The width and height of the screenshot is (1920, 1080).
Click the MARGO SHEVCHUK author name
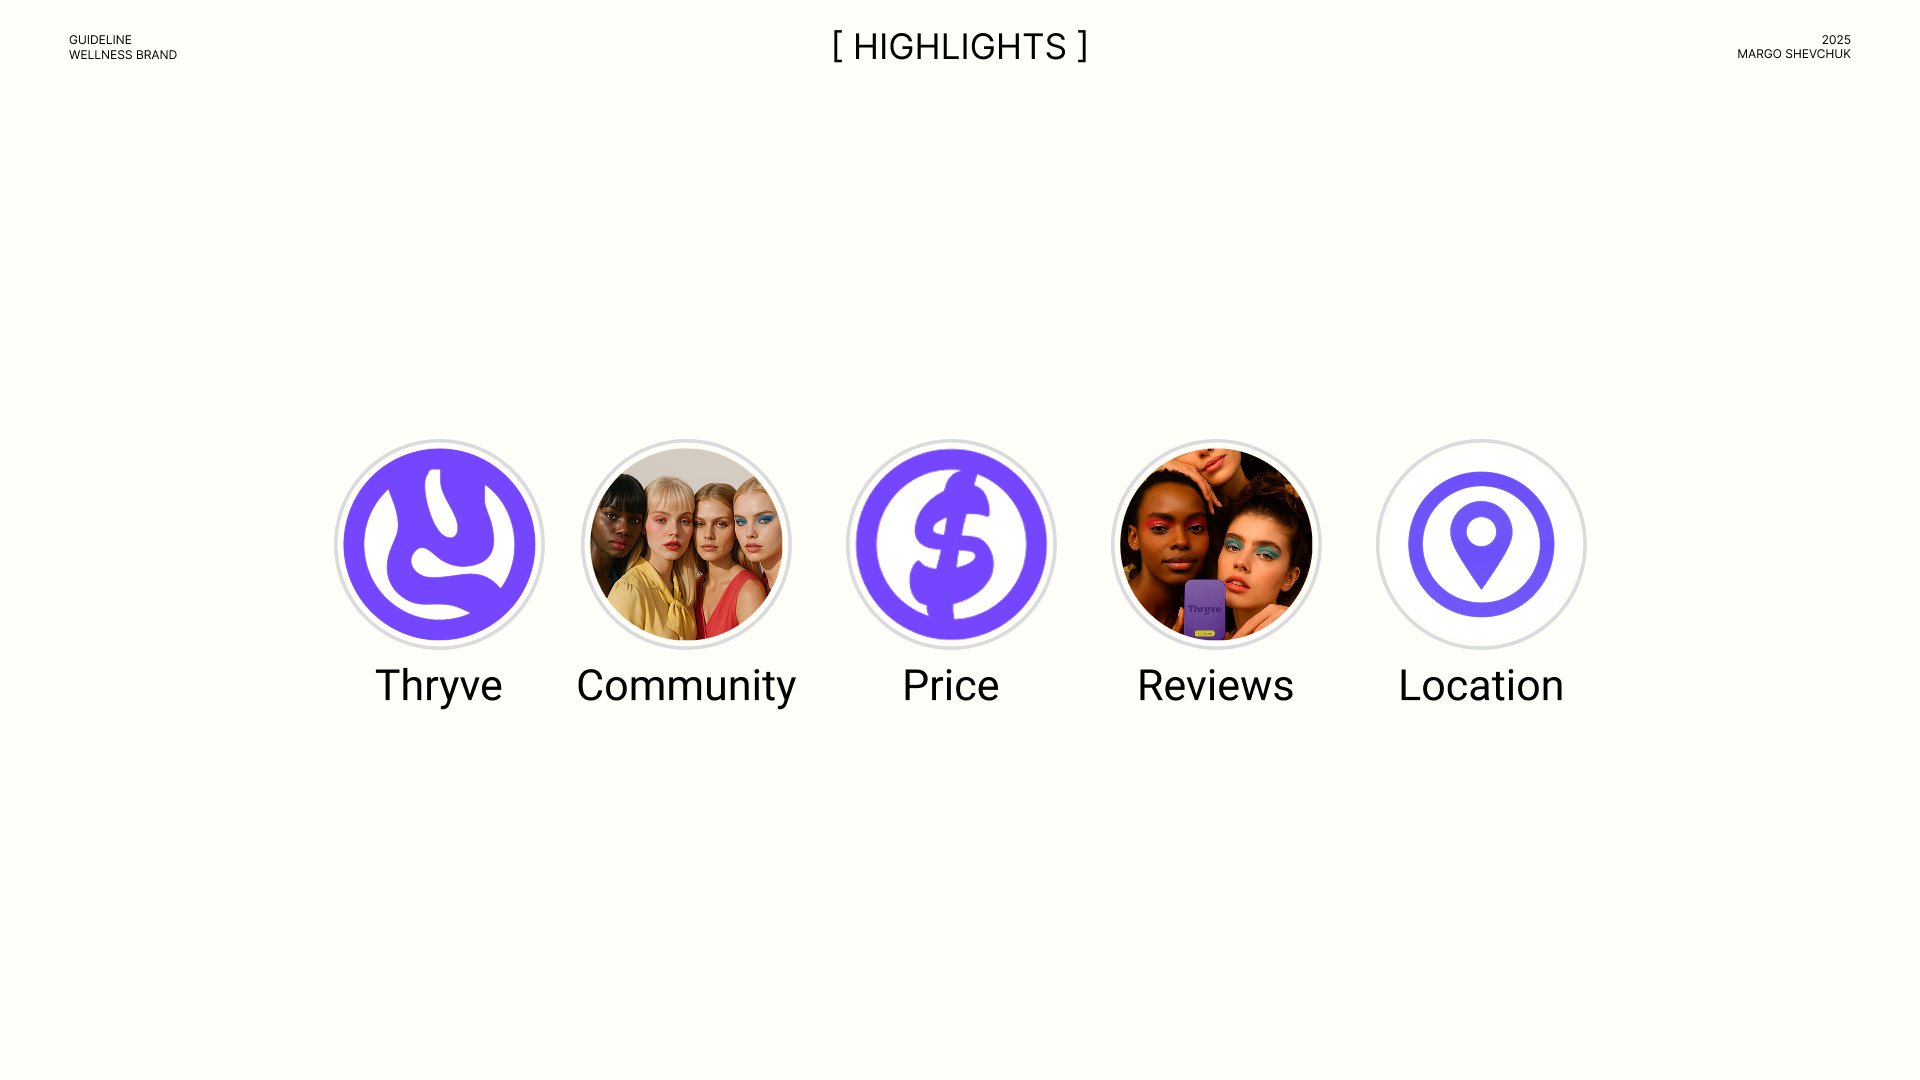(1794, 54)
